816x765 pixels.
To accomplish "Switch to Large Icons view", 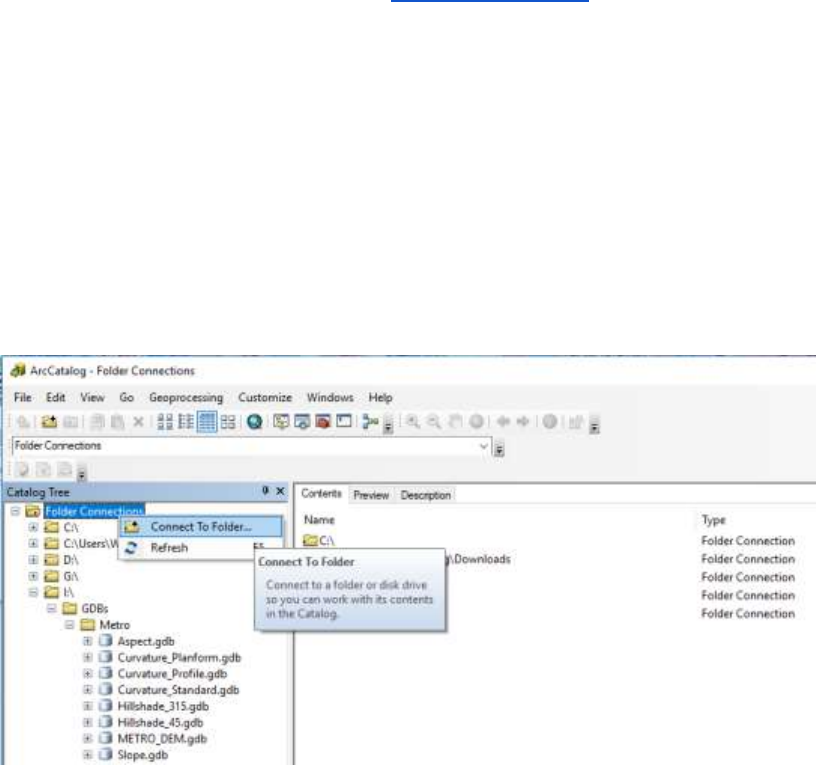I will (165, 422).
